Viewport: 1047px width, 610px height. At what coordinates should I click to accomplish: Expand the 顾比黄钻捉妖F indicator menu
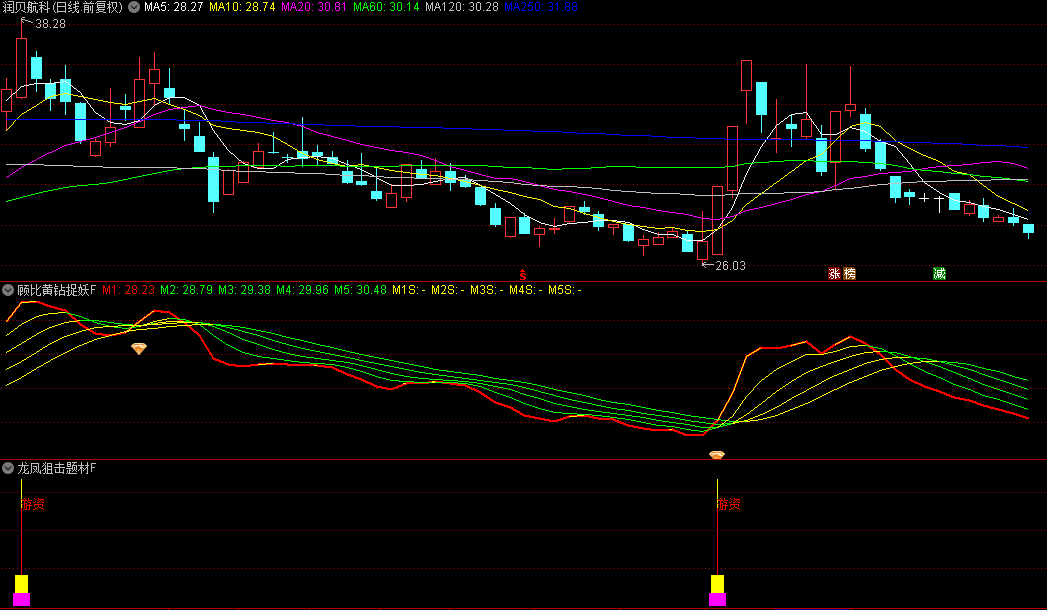point(8,290)
